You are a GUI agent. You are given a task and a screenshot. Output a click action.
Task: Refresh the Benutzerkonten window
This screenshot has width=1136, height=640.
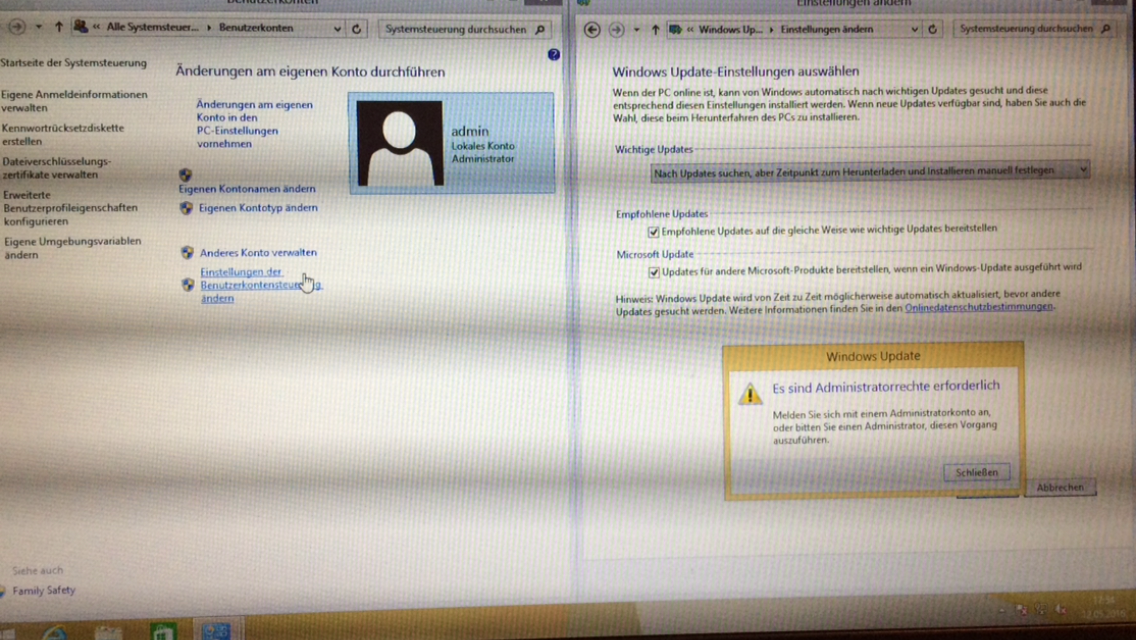(x=358, y=29)
